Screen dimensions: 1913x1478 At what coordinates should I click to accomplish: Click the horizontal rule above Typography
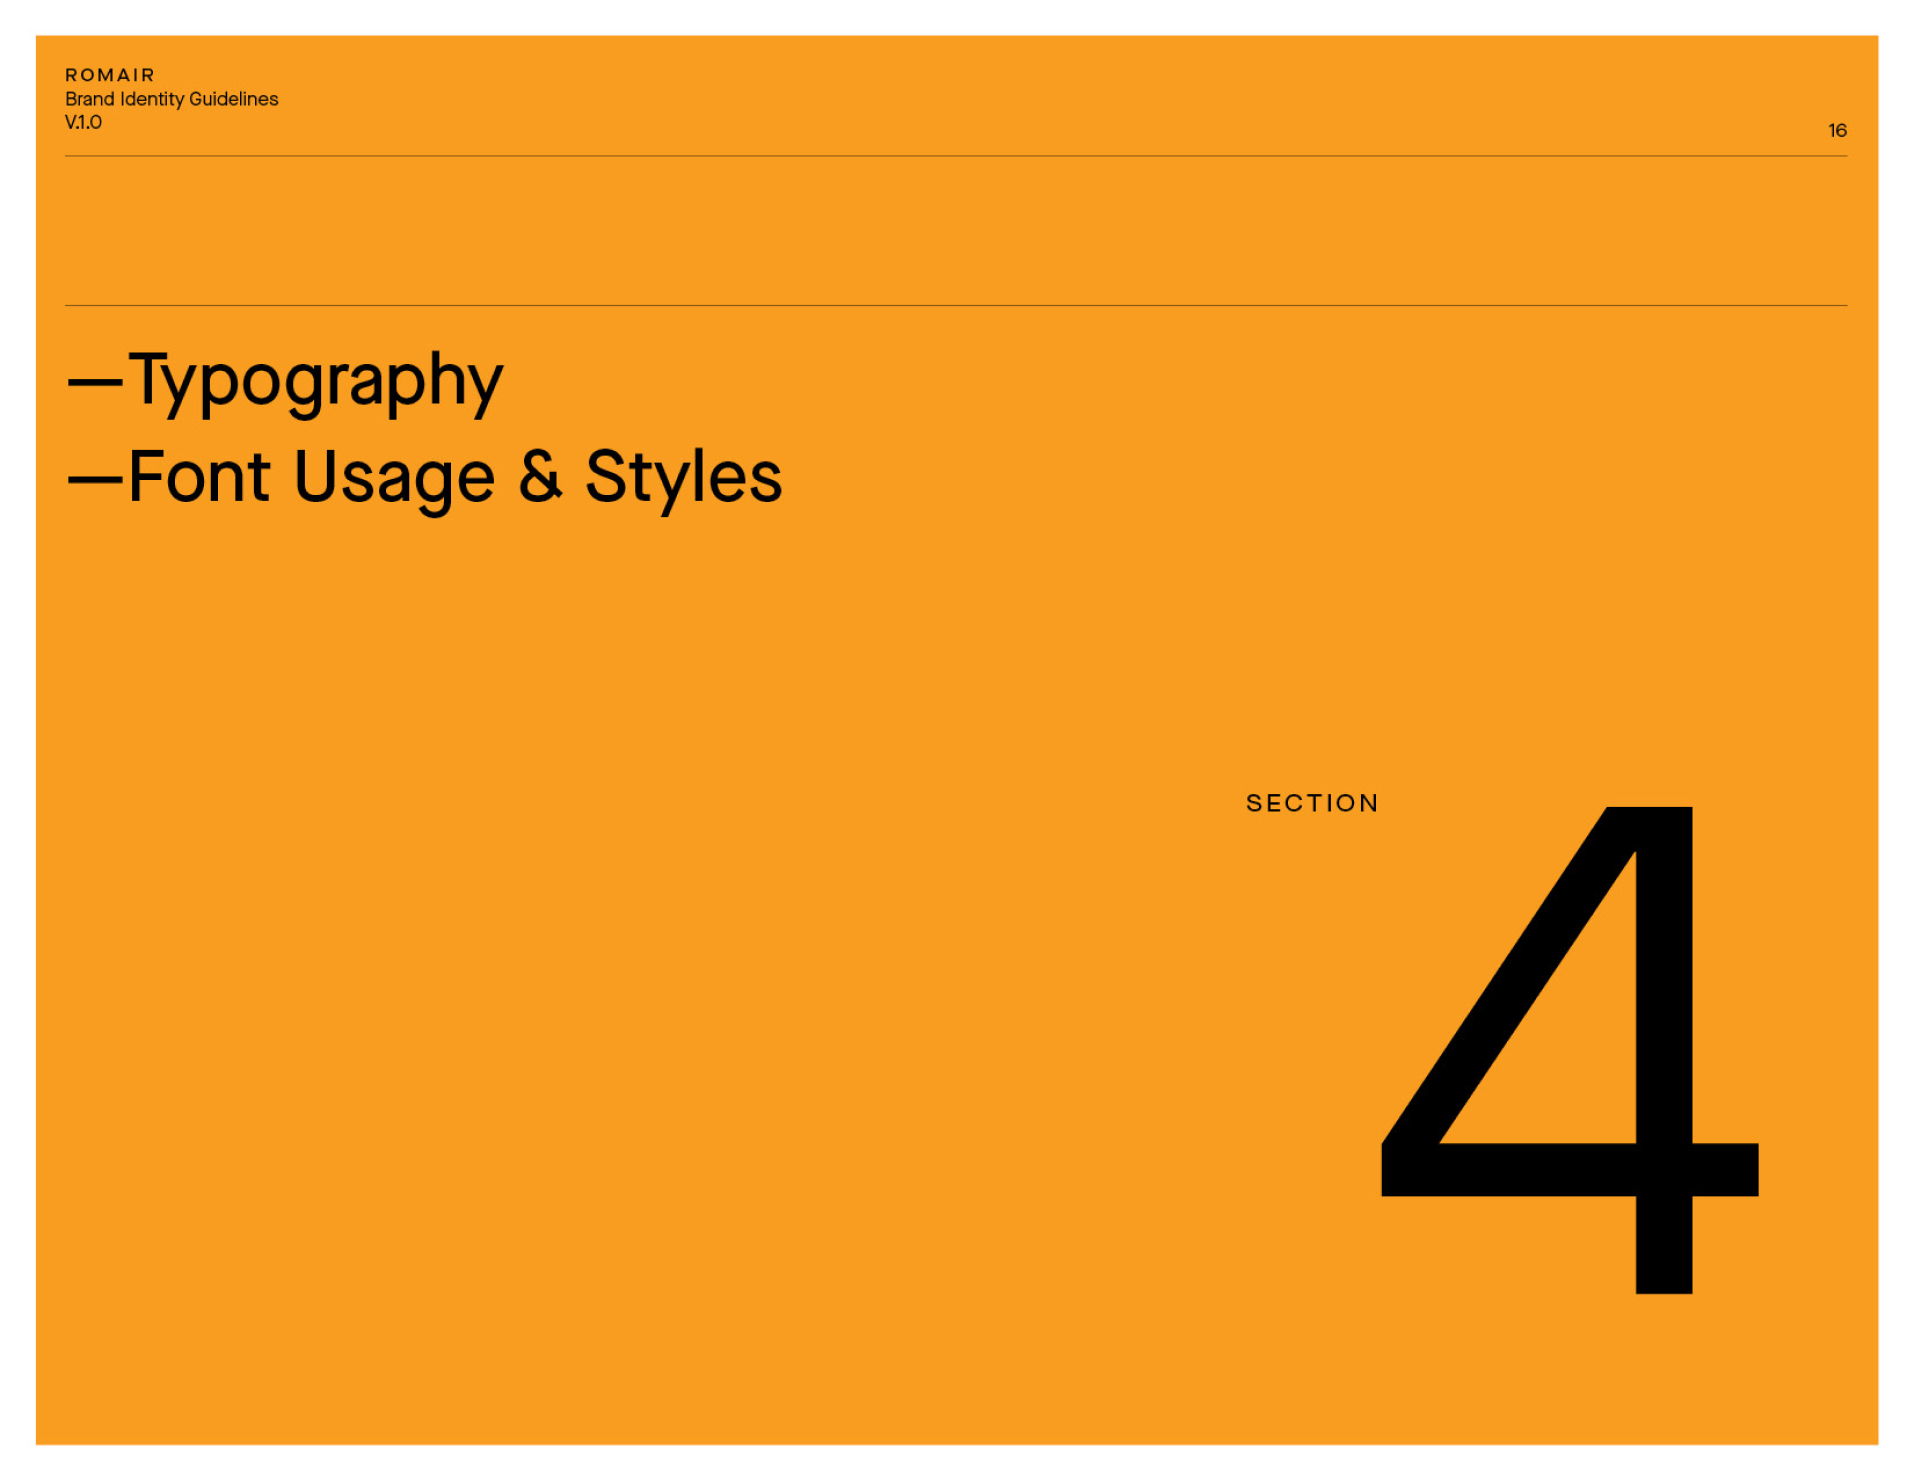point(955,305)
